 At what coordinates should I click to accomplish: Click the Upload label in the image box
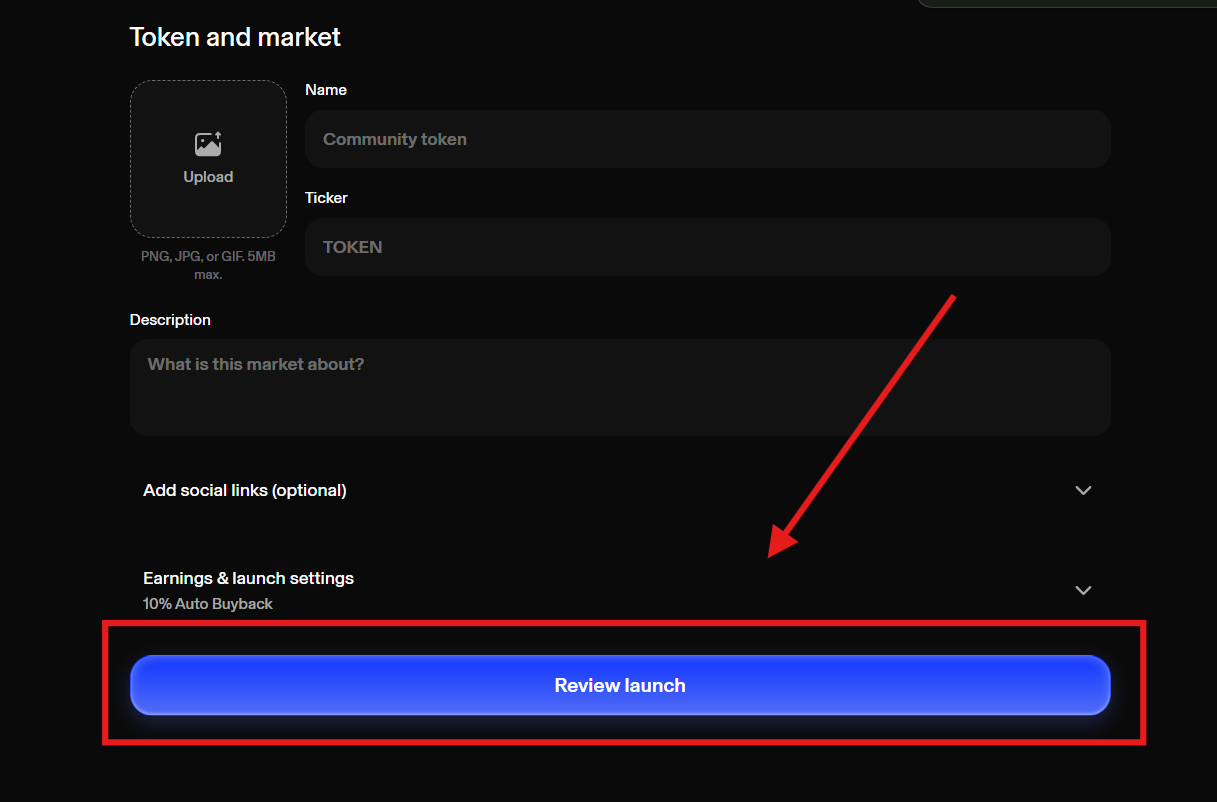click(208, 177)
